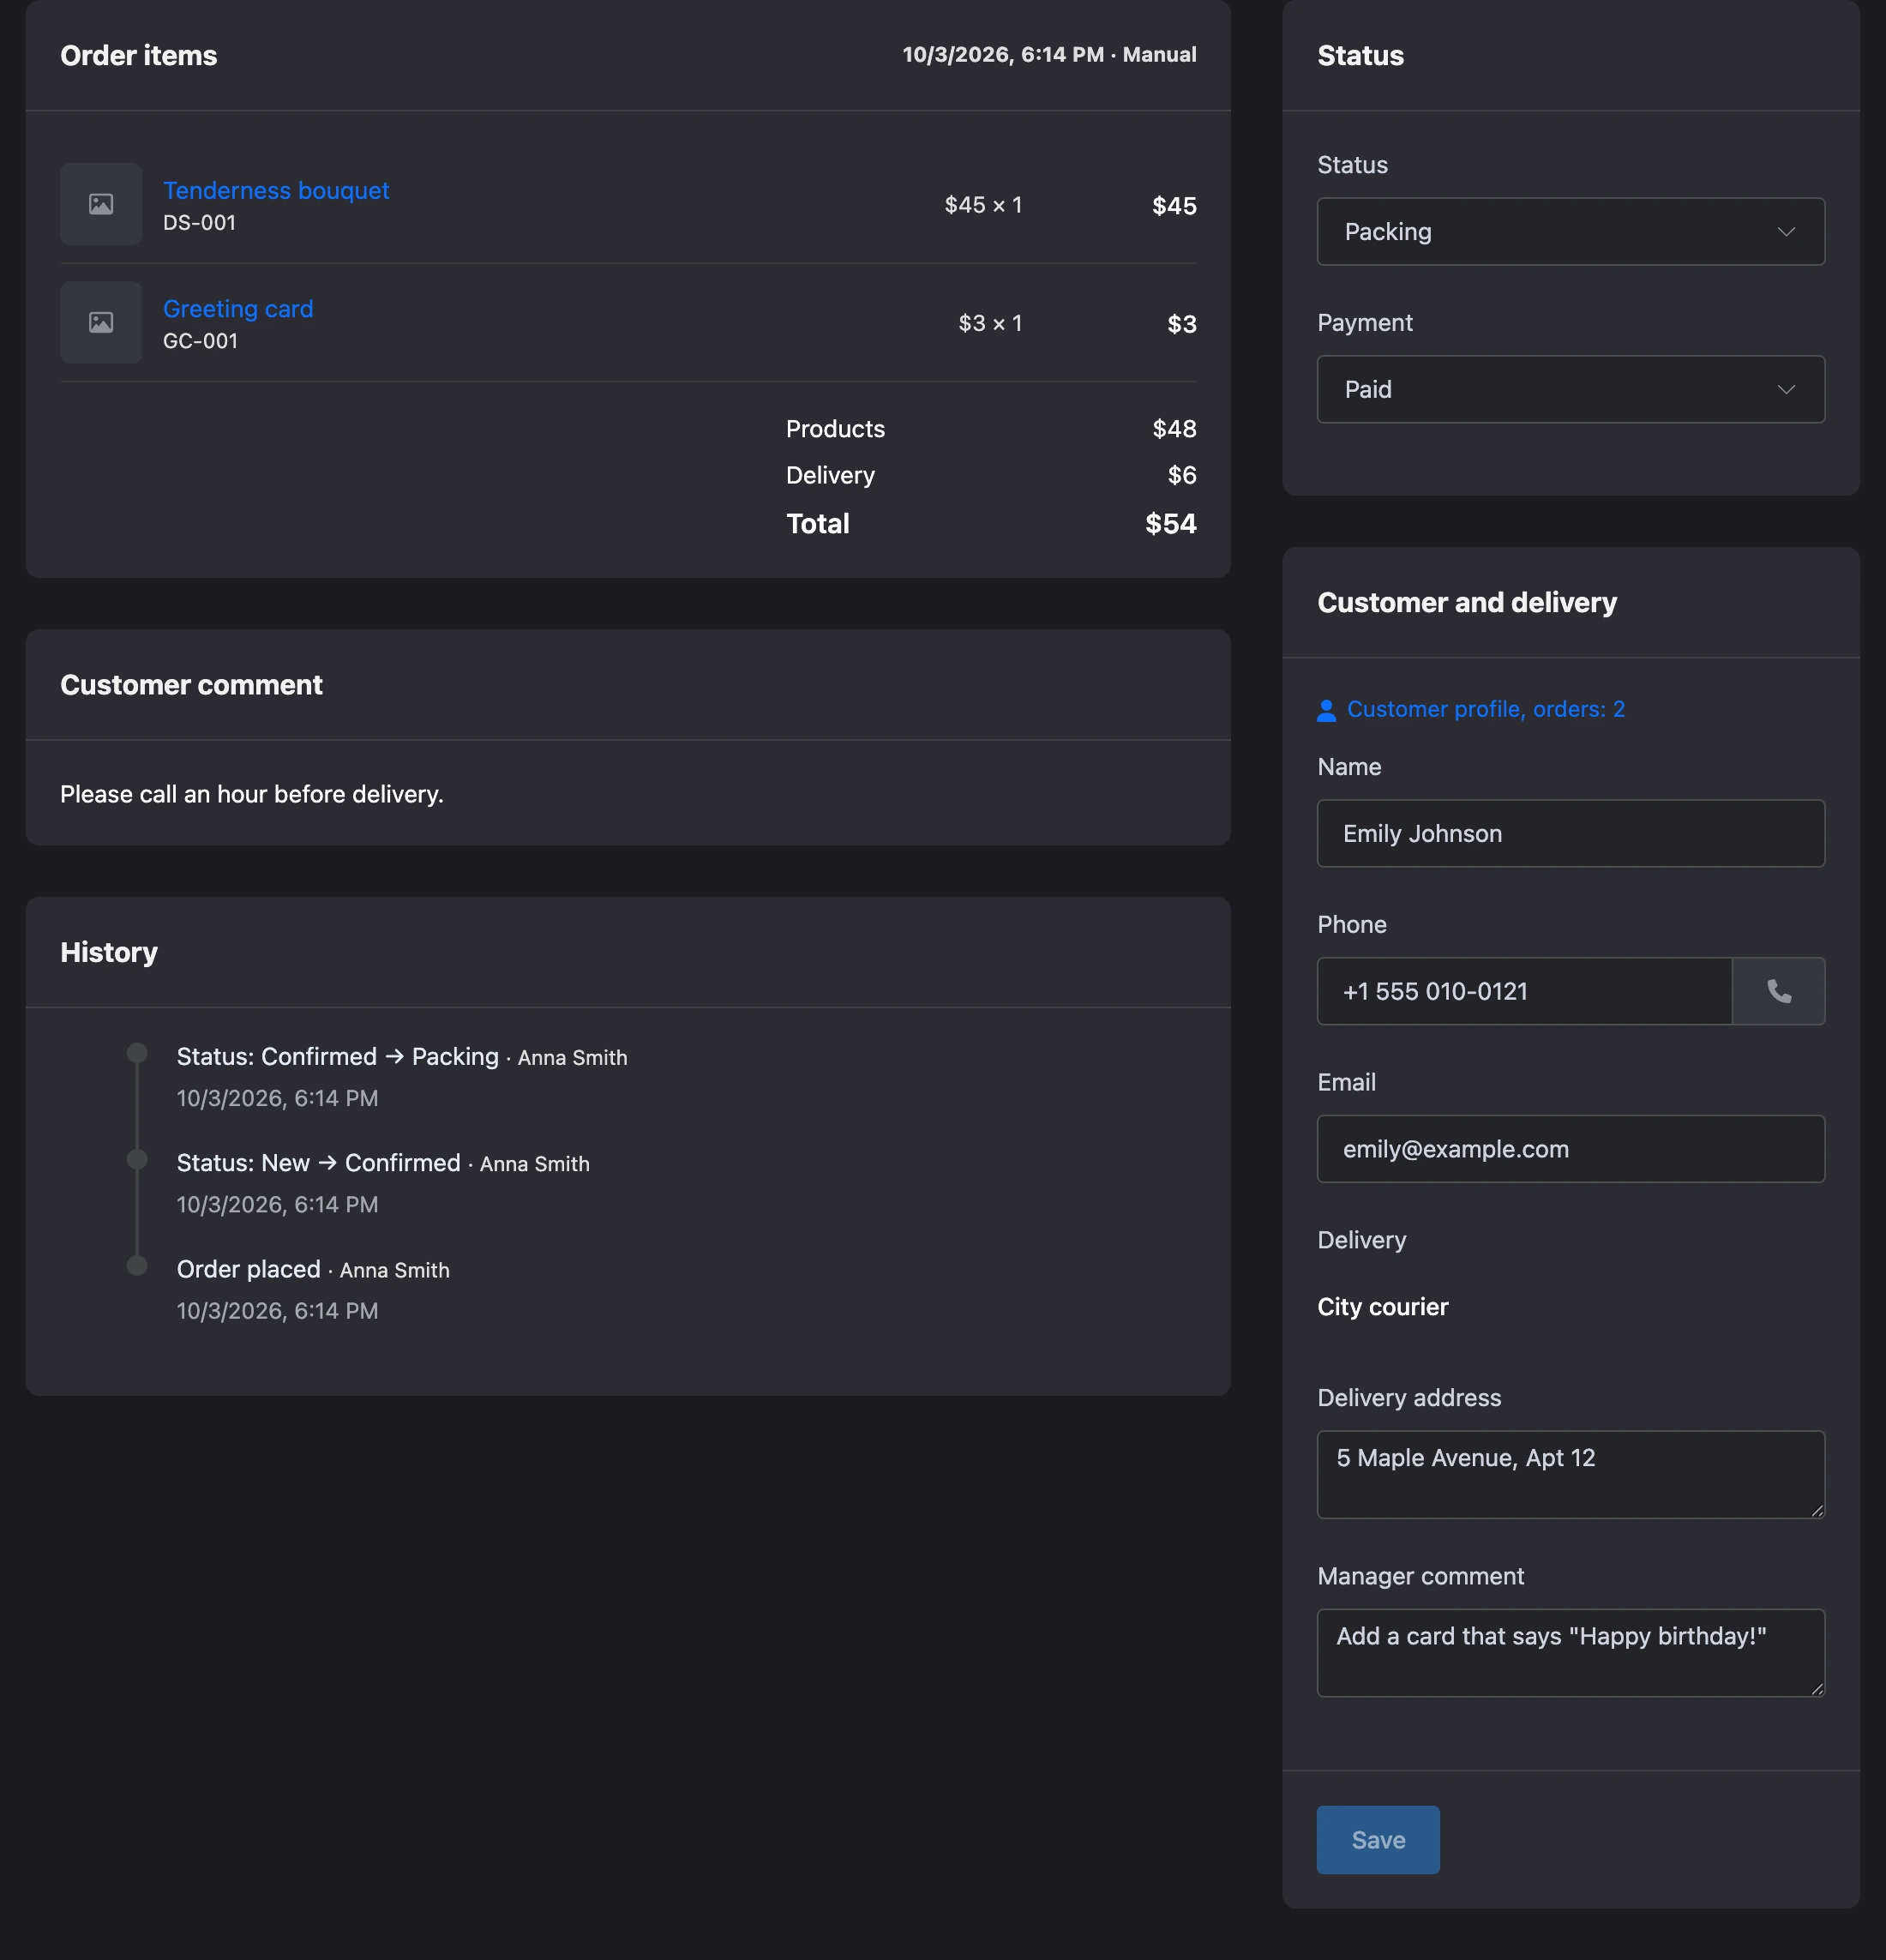Click the Tenderness bouquet image placeholder
This screenshot has height=1960, width=1886.
tap(101, 204)
